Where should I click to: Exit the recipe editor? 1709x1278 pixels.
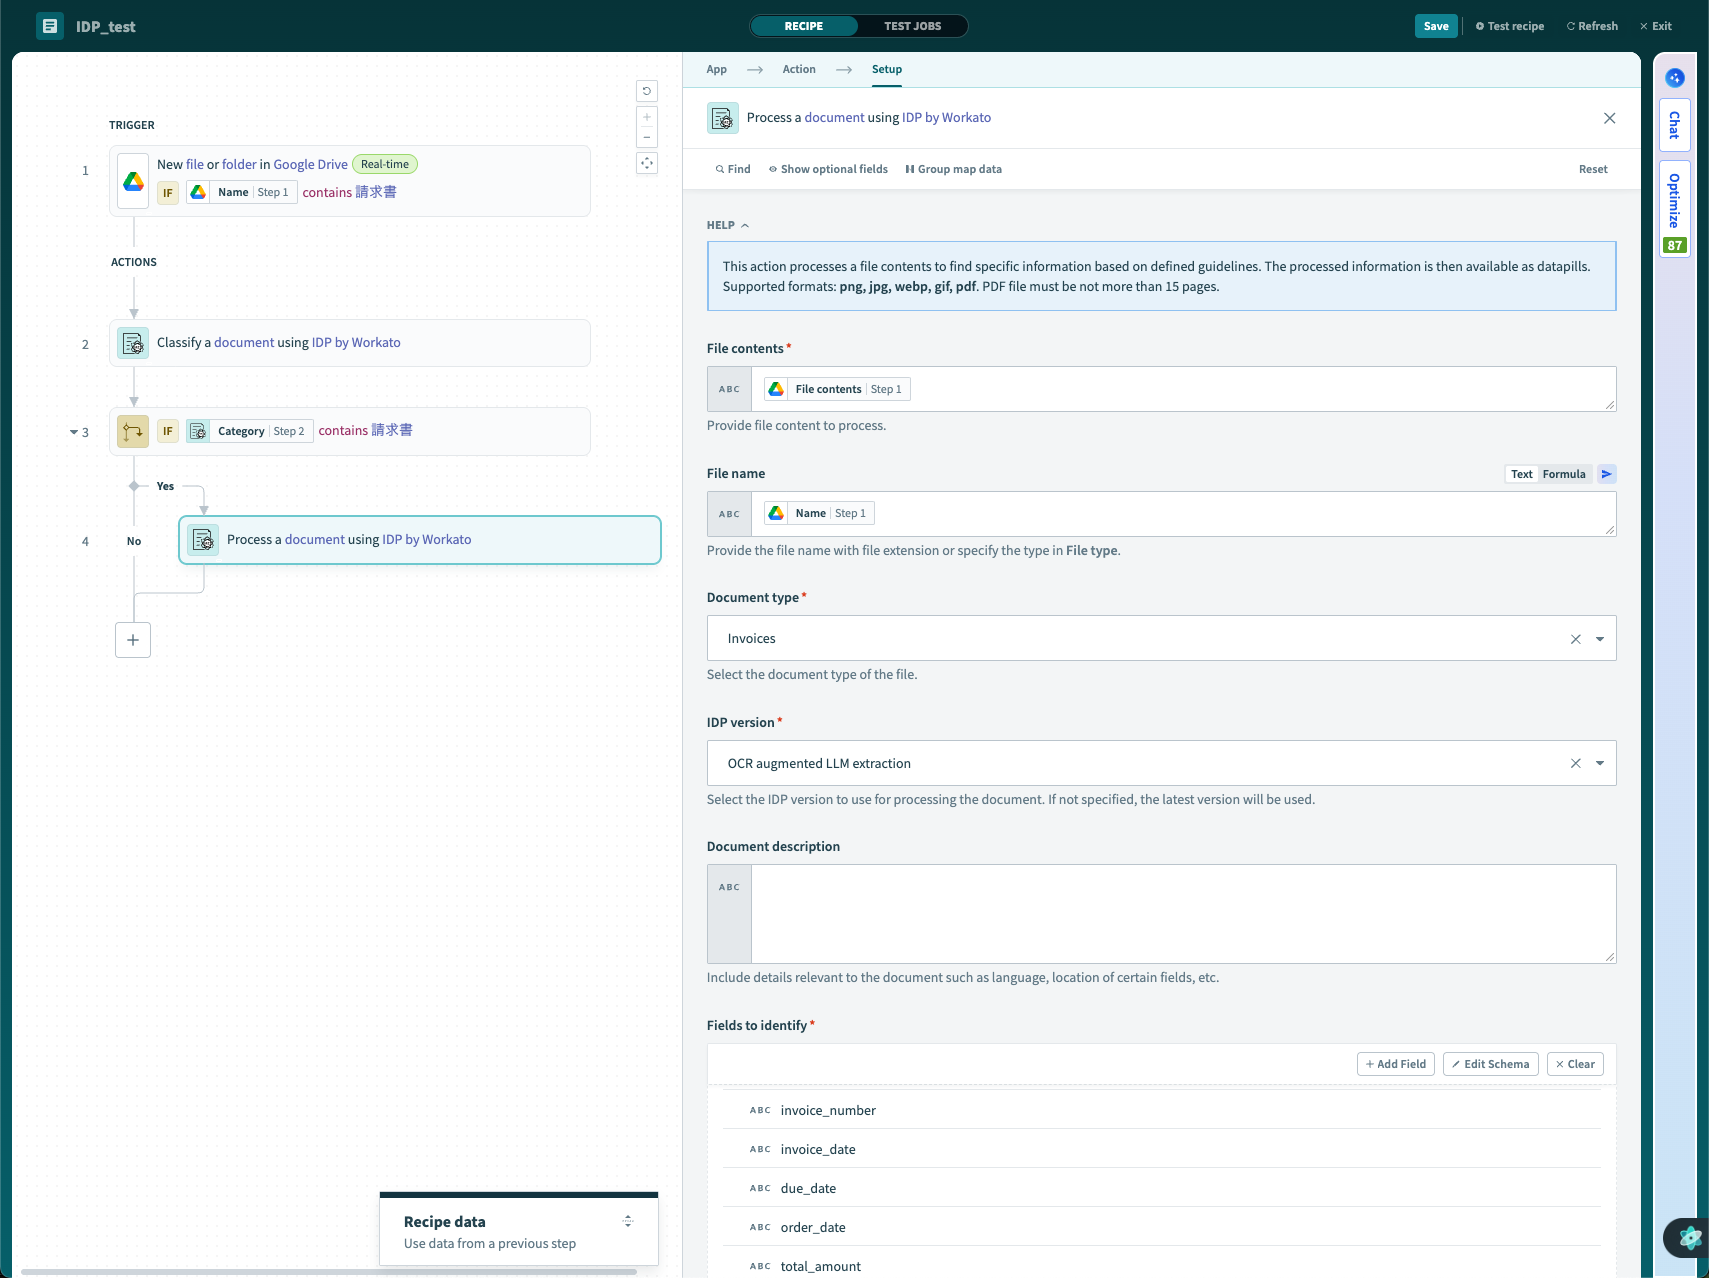[x=1656, y=26]
